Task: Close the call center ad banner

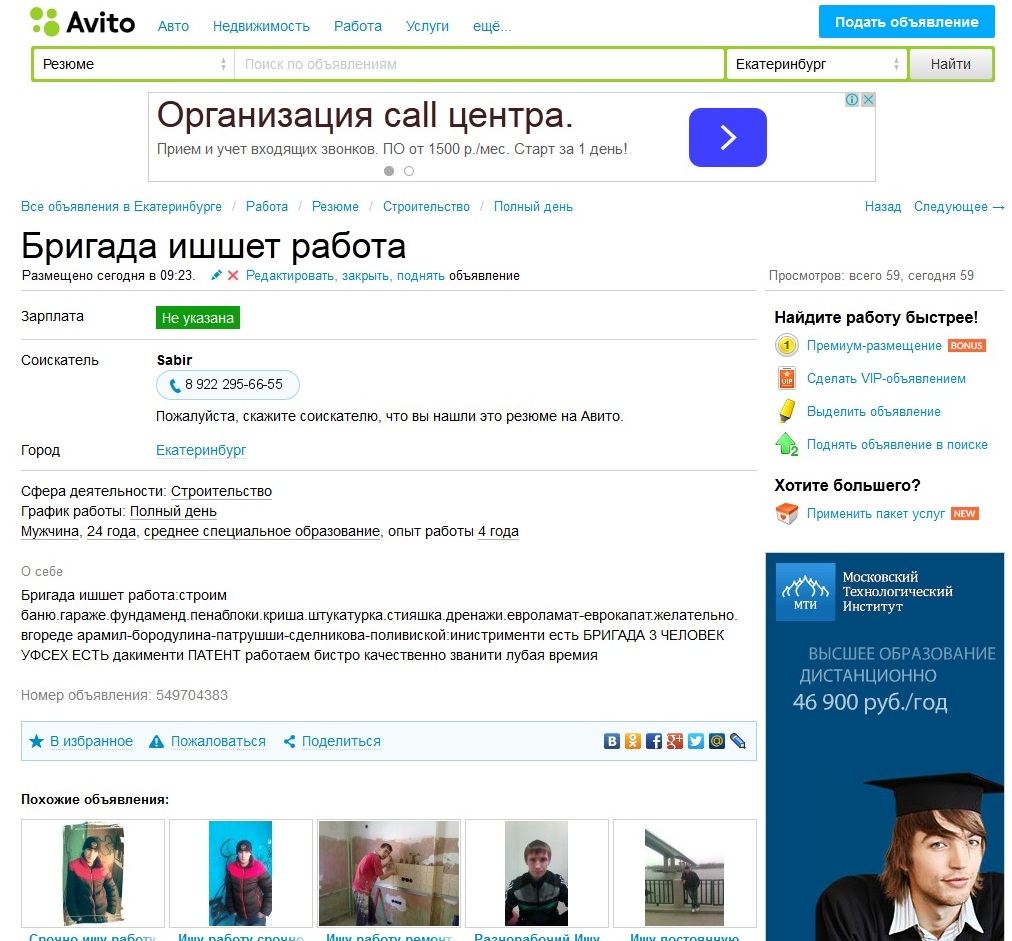Action: point(868,99)
